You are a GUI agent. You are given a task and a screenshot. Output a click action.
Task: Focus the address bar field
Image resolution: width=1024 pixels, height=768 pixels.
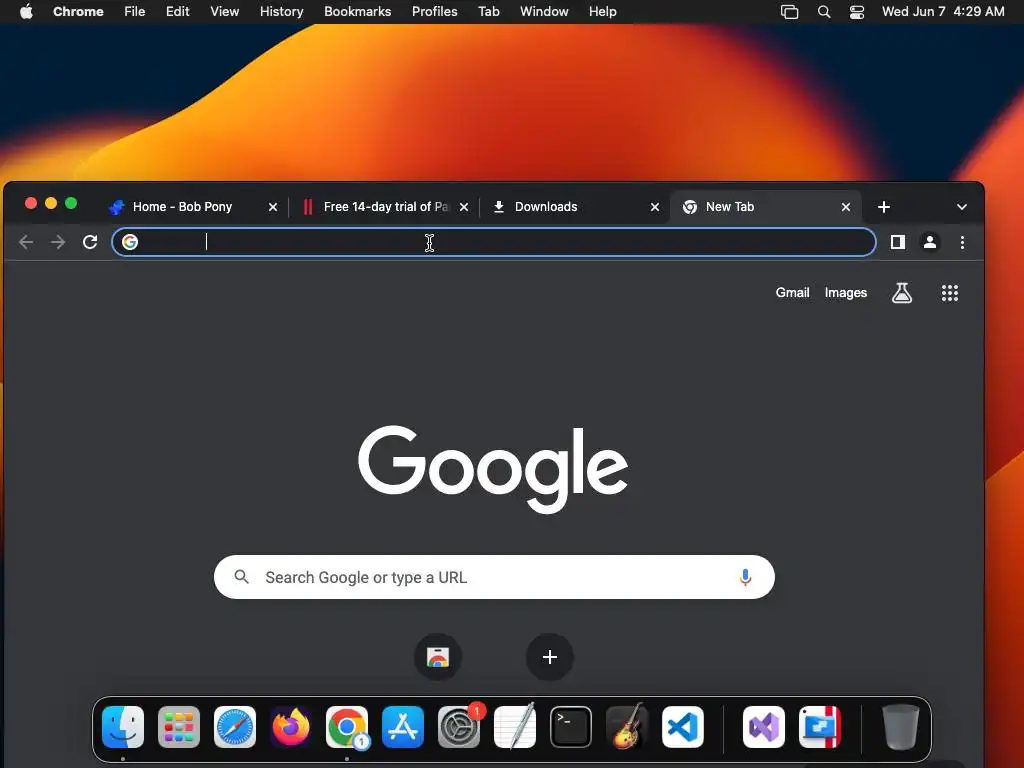[494, 242]
